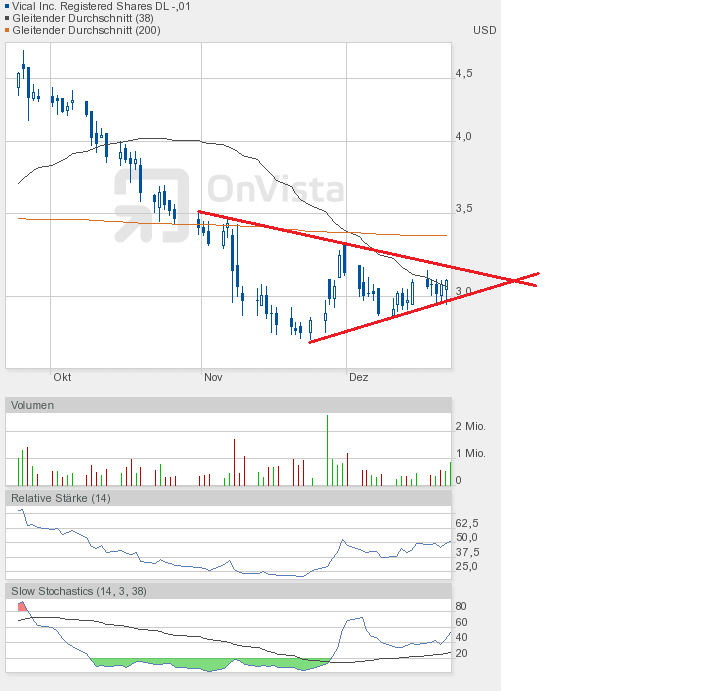Click the blue Vical Inc. legend square
This screenshot has width=725, height=691.
pyautogui.click(x=7, y=6)
